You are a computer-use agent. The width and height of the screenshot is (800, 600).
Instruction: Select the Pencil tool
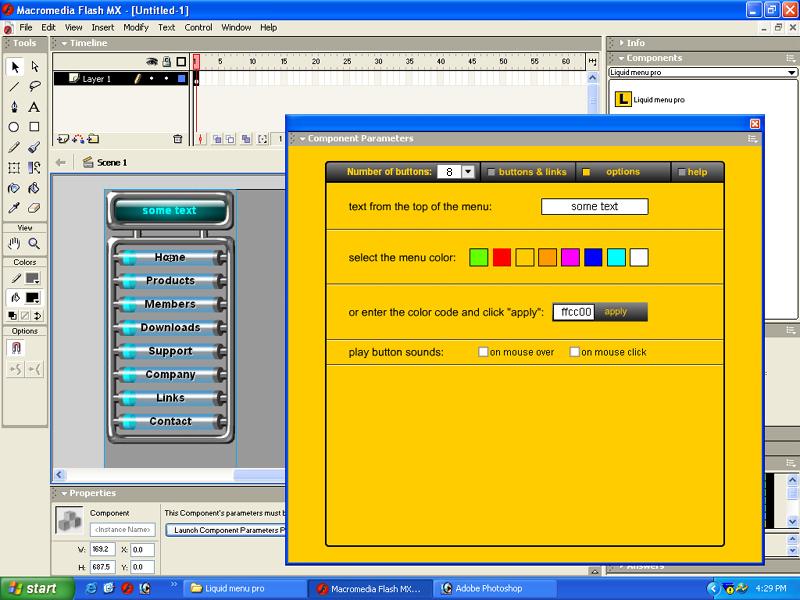pyautogui.click(x=14, y=147)
